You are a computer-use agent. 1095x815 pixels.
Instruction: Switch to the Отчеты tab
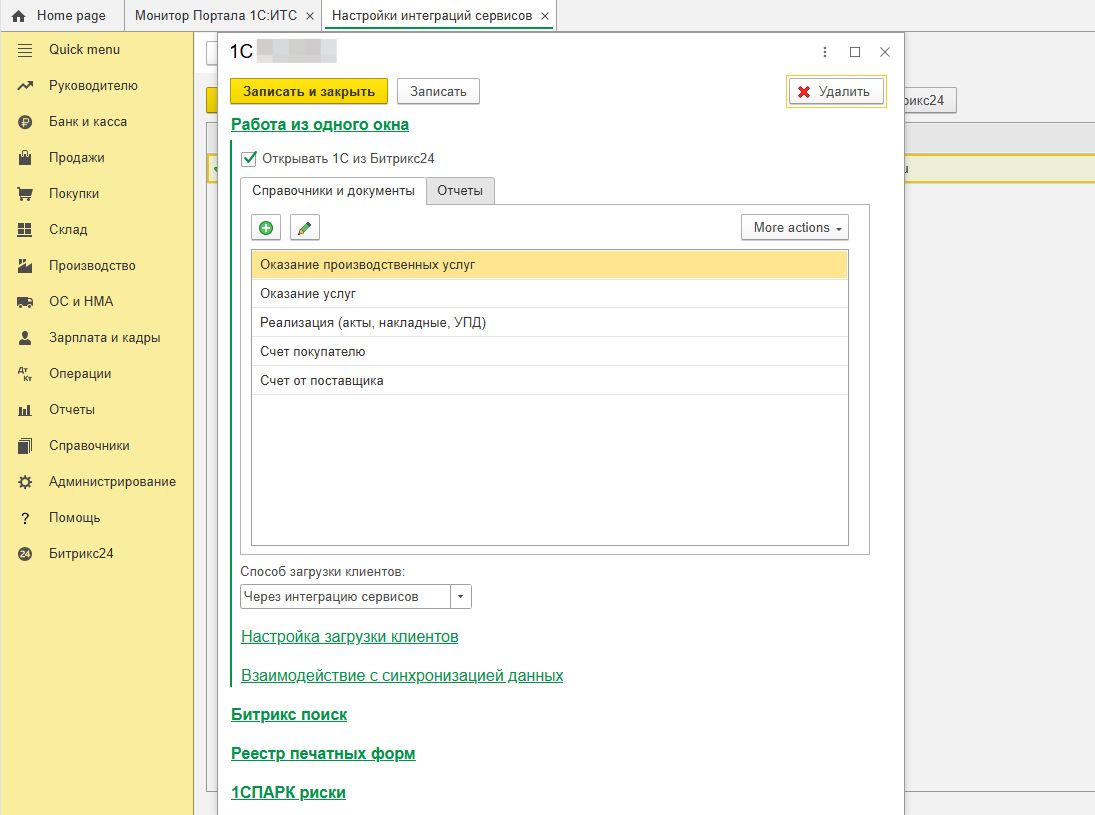pyautogui.click(x=460, y=191)
